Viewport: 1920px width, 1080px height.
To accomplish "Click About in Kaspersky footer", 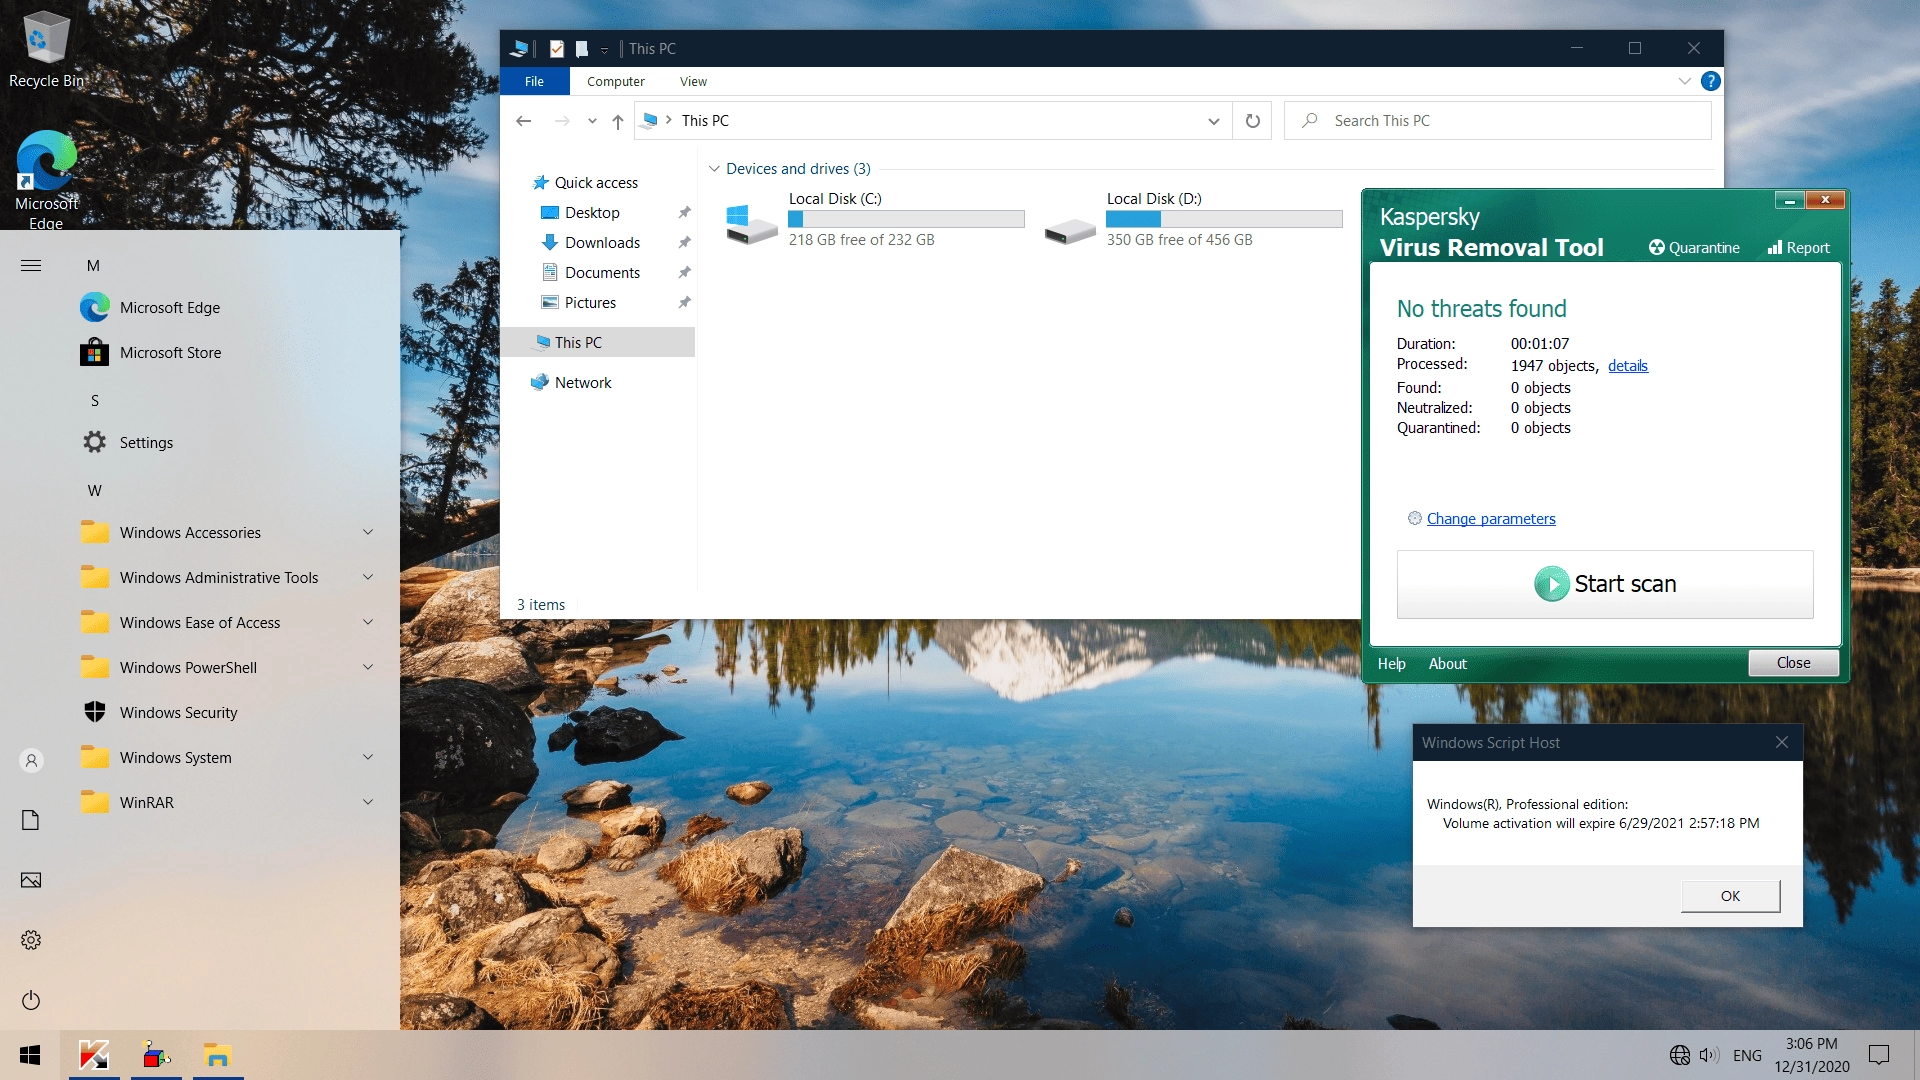I will click(1447, 663).
